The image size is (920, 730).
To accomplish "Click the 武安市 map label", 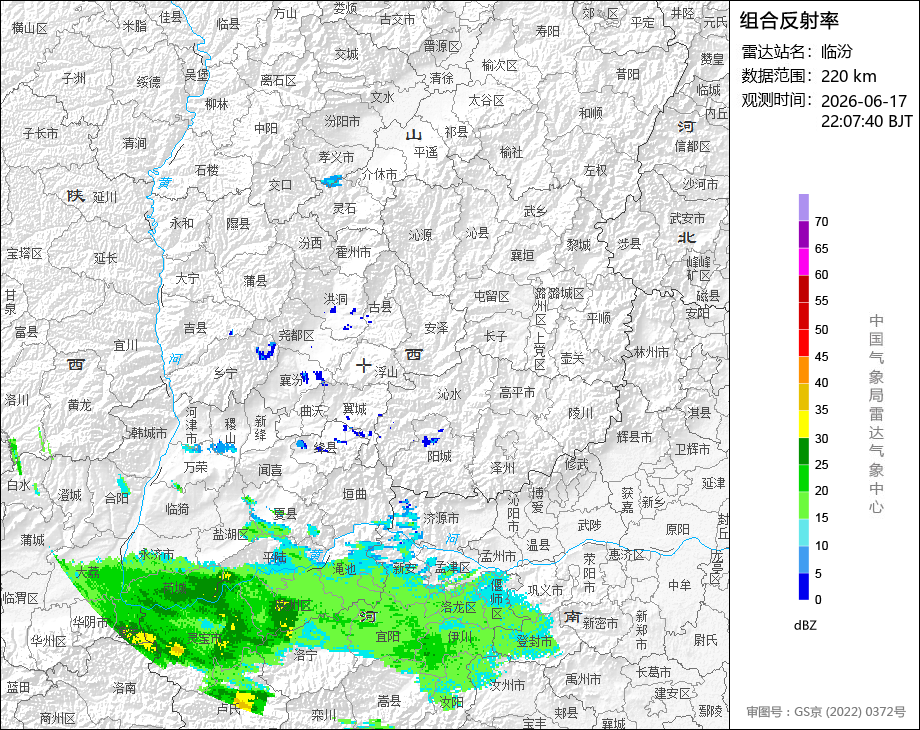I will (x=687, y=218).
